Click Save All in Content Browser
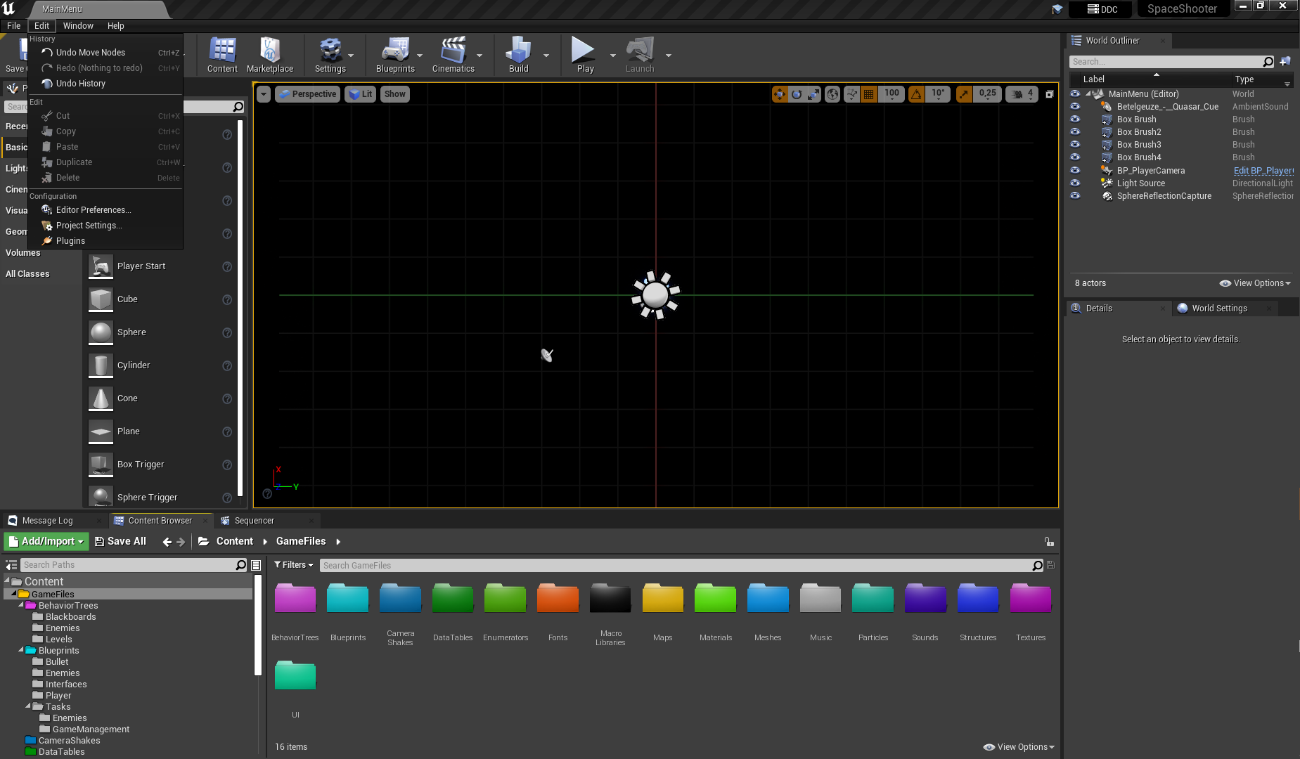Image resolution: width=1300 pixels, height=759 pixels. 120,541
